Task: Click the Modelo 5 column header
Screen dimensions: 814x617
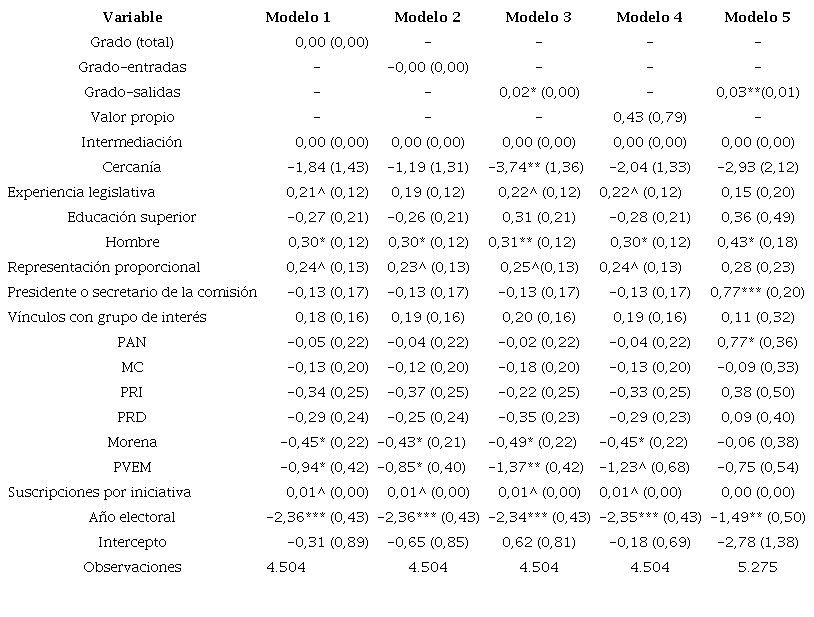Action: coord(757,17)
